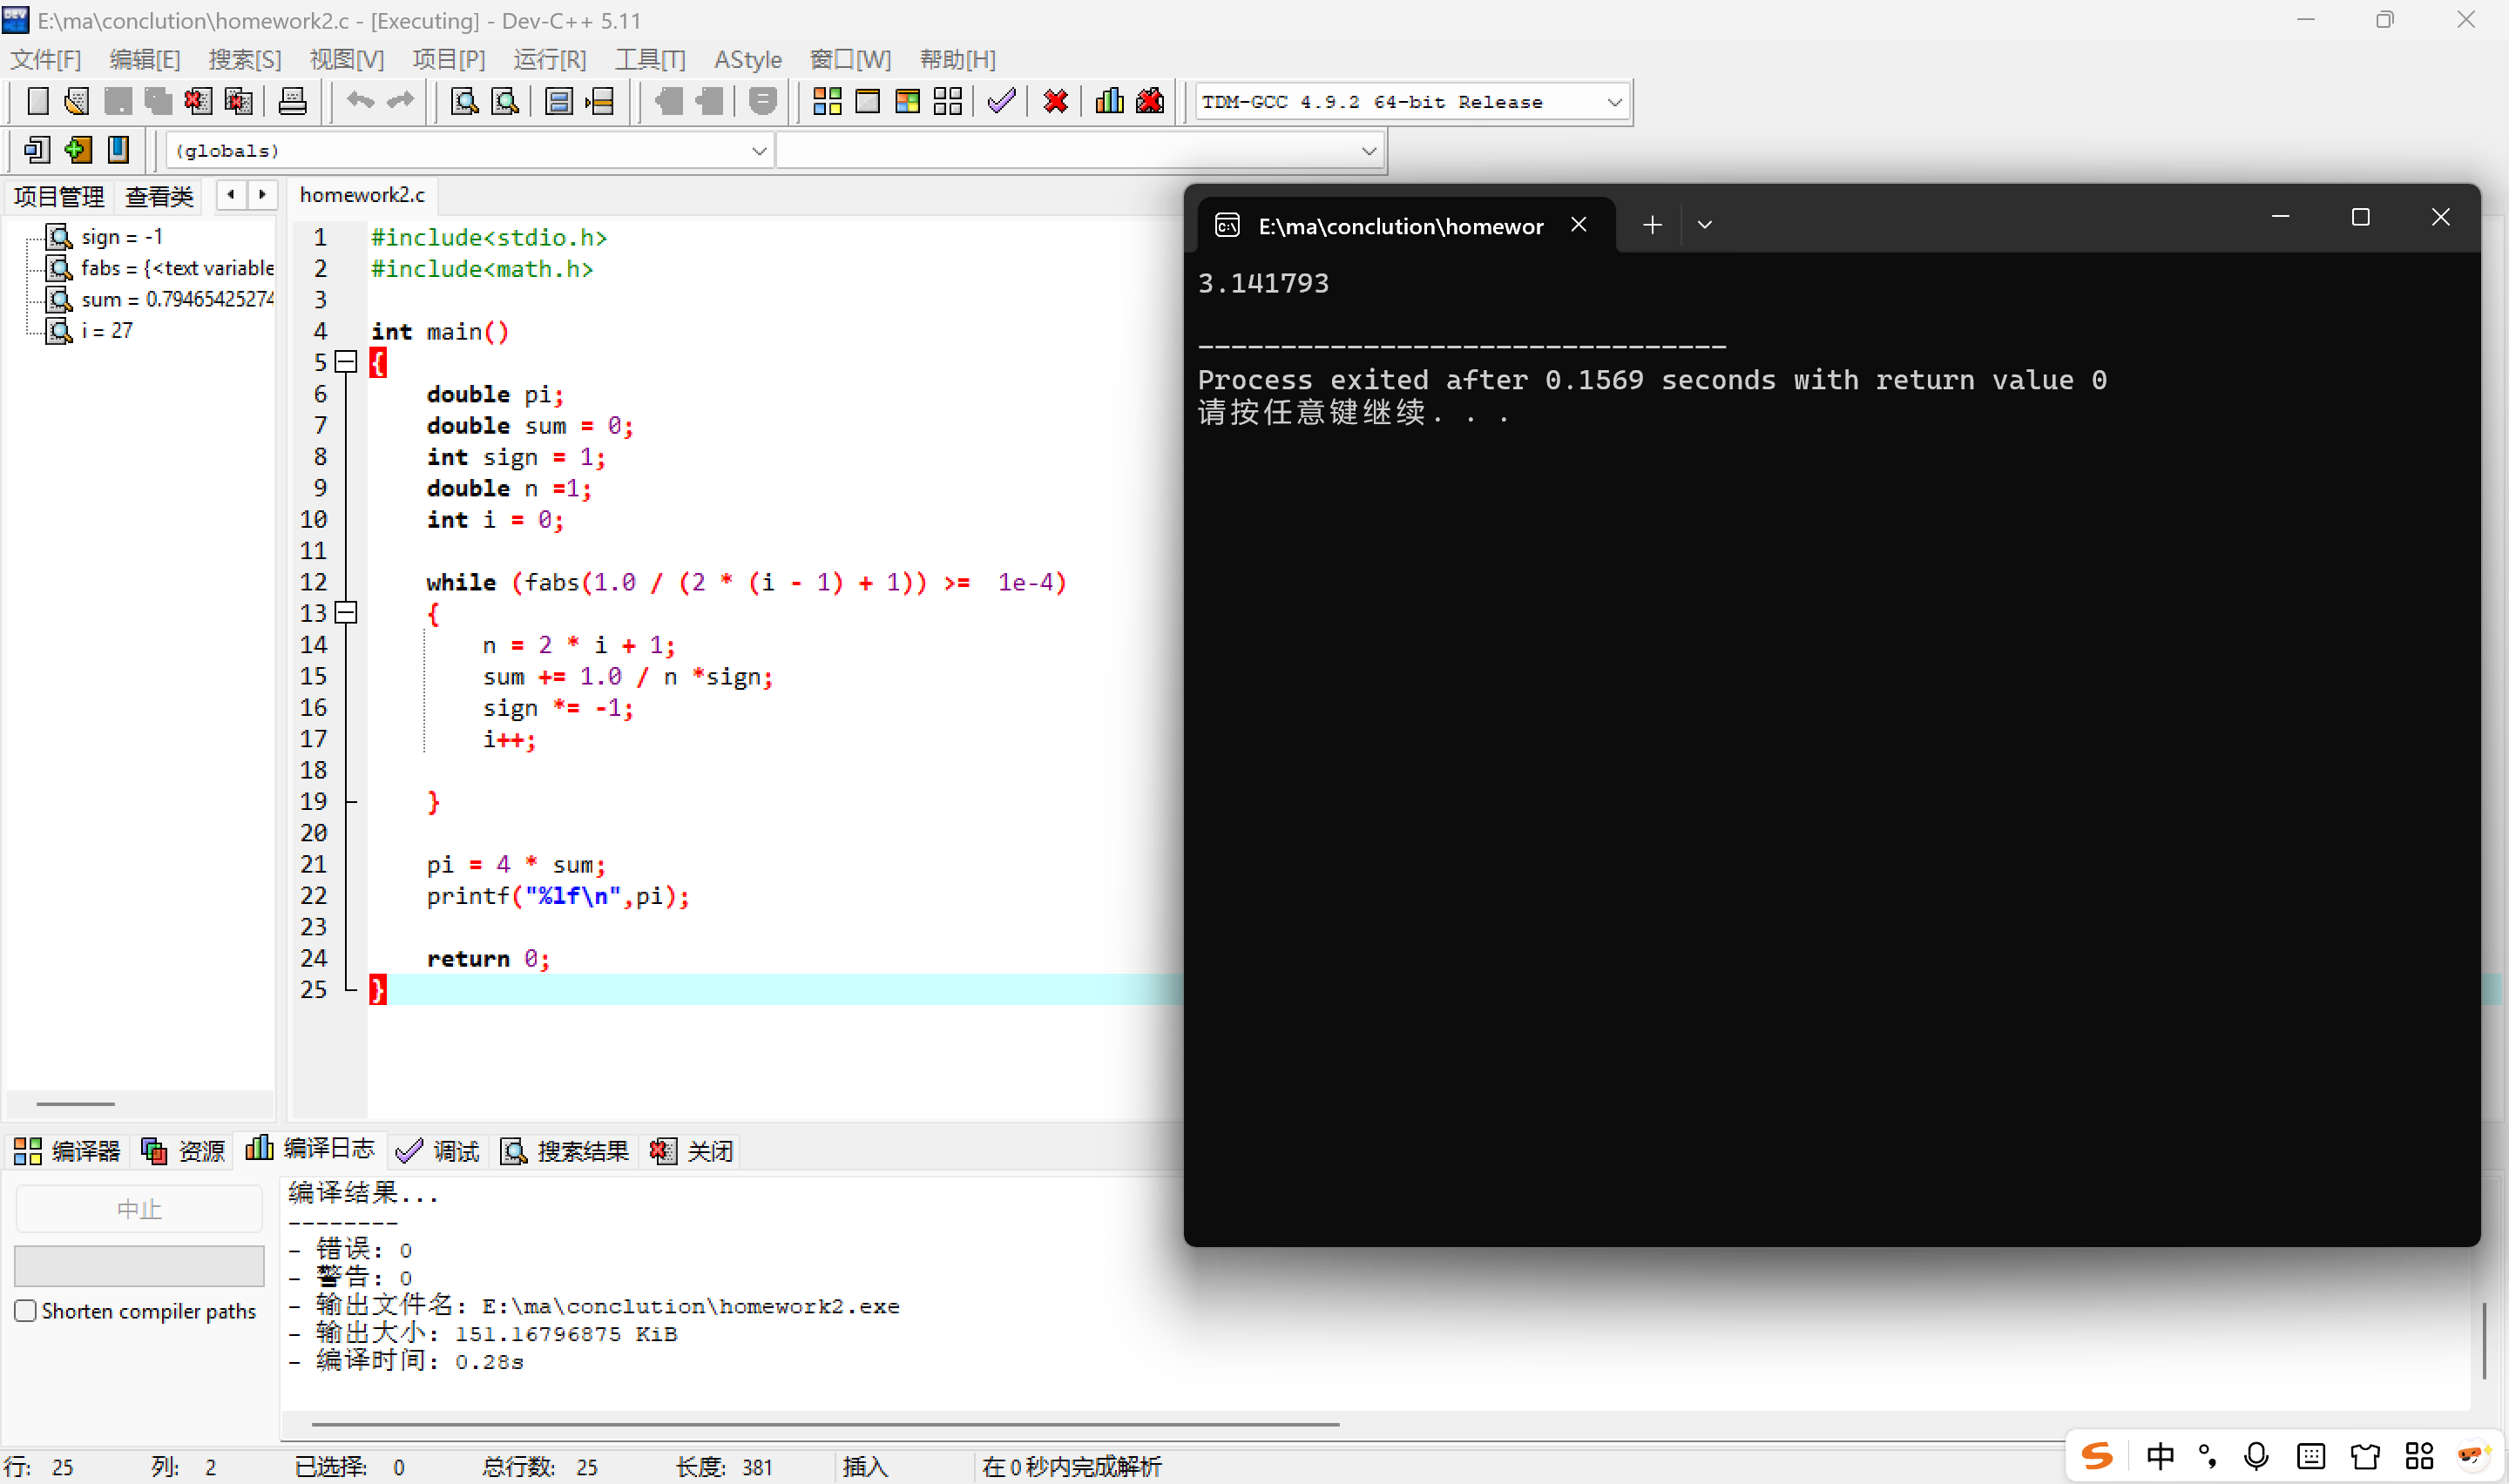The height and width of the screenshot is (1484, 2509).
Task: Collapse the main function fold at line 5
Action: tap(346, 362)
